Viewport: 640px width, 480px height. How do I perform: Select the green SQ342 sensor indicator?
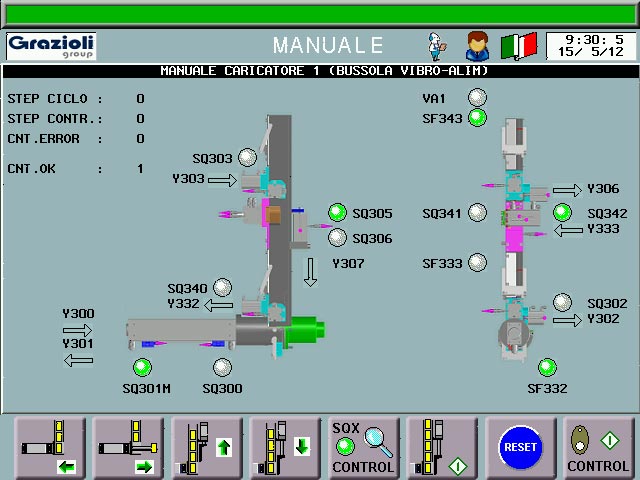click(x=562, y=213)
